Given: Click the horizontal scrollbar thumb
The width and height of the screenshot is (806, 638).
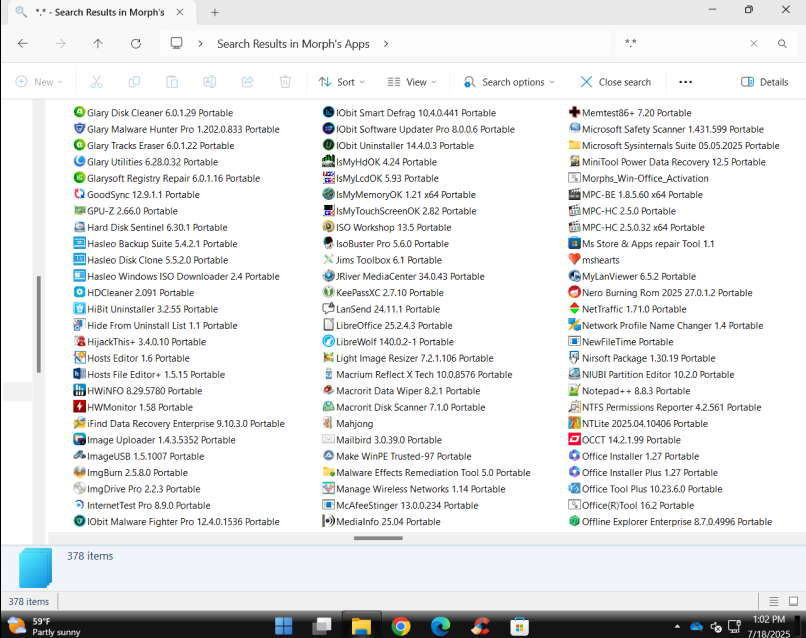Looking at the screenshot, I should click(378, 538).
